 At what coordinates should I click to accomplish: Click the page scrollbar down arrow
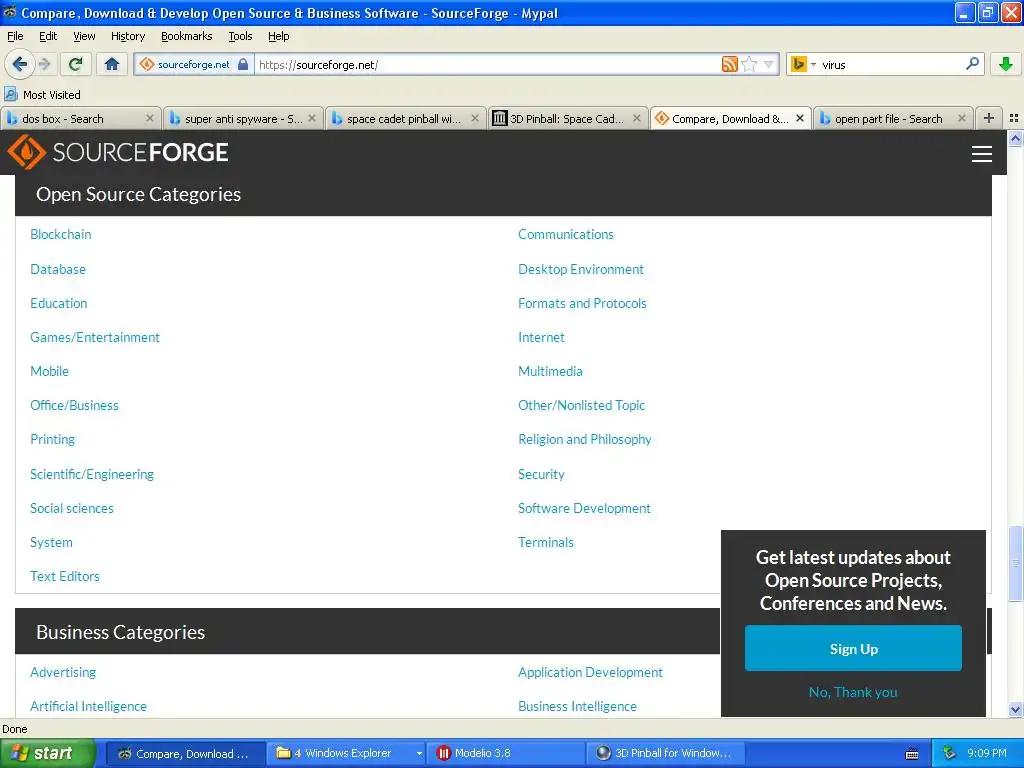[x=1015, y=710]
